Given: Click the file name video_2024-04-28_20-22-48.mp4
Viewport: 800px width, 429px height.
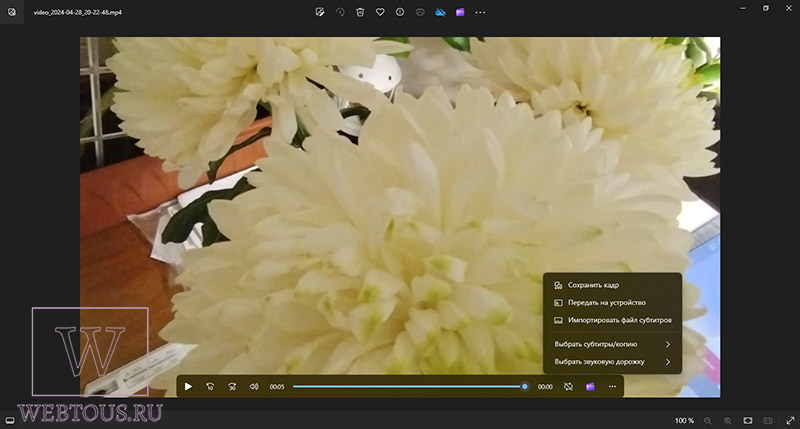Looking at the screenshot, I should (x=78, y=12).
